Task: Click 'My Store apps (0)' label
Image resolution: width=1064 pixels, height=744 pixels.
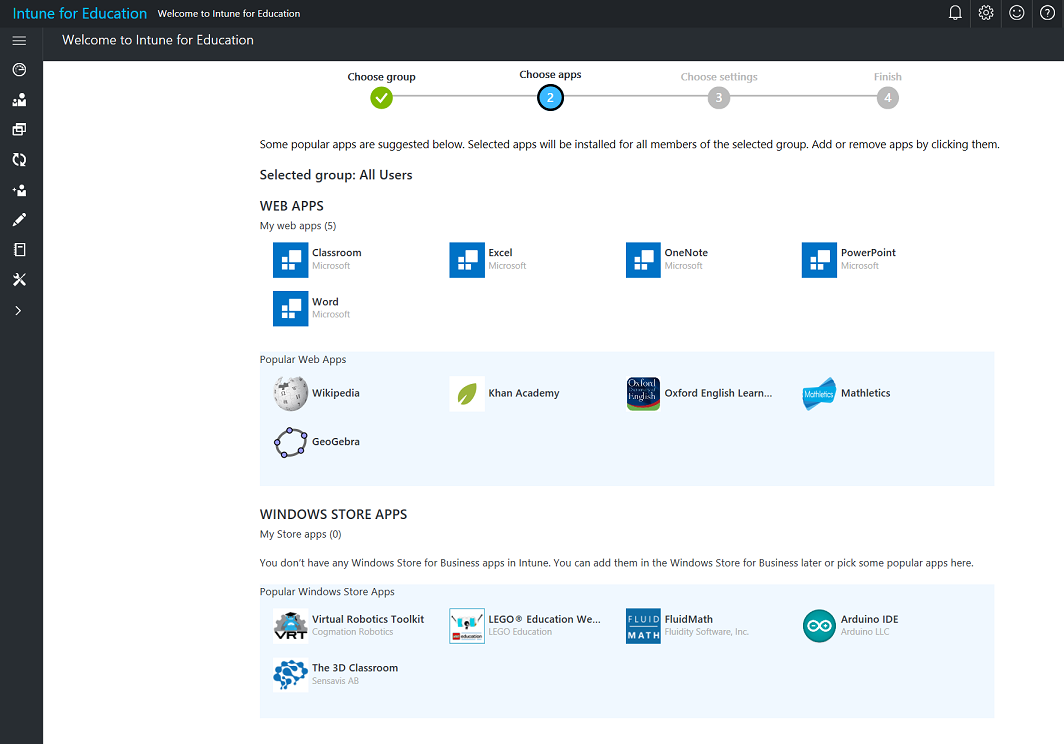Action: [301, 534]
